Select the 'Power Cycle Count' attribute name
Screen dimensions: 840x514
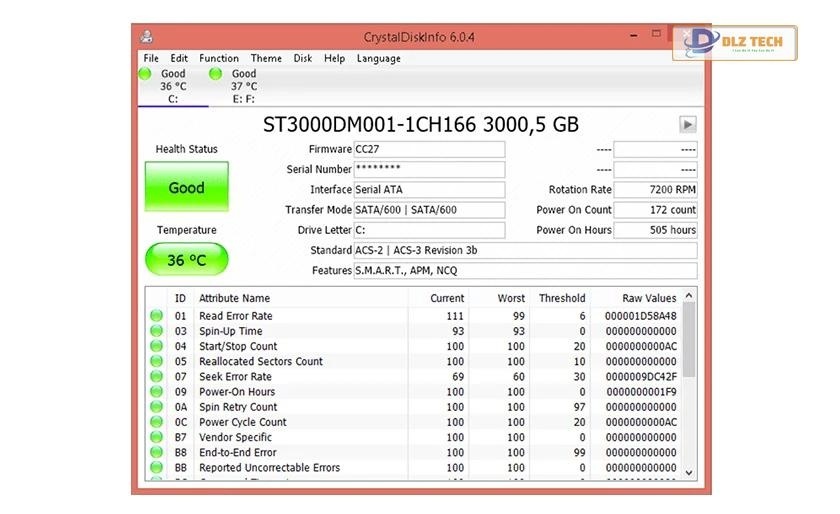pos(243,421)
